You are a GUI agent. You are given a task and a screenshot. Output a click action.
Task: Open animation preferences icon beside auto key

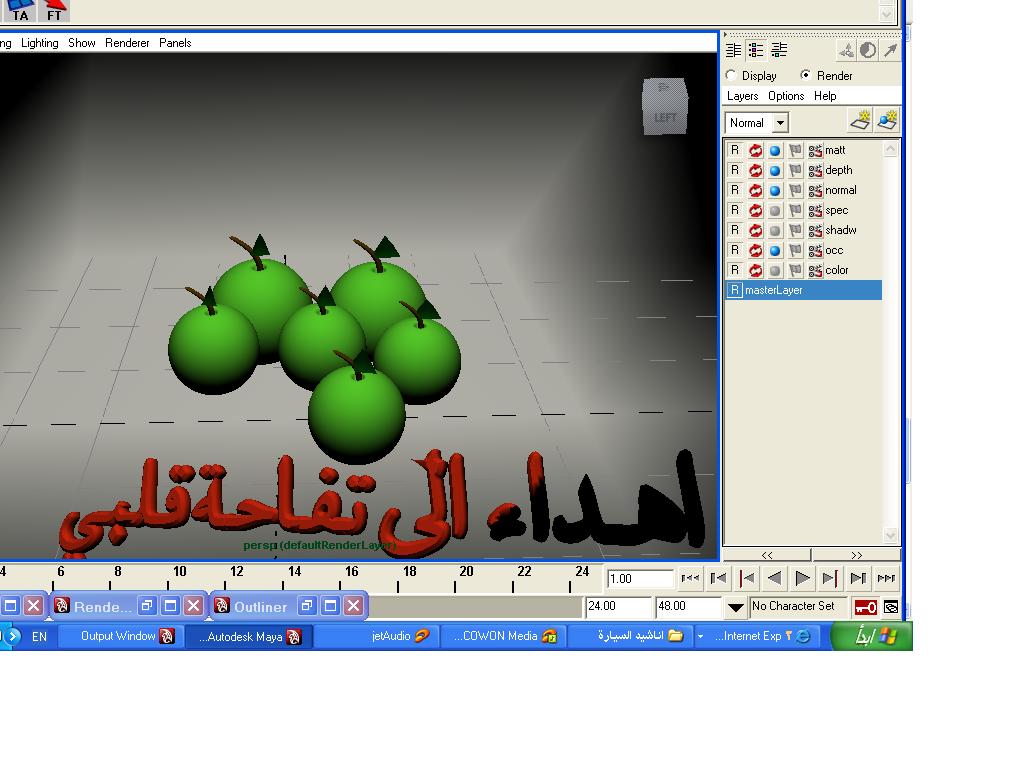[891, 607]
